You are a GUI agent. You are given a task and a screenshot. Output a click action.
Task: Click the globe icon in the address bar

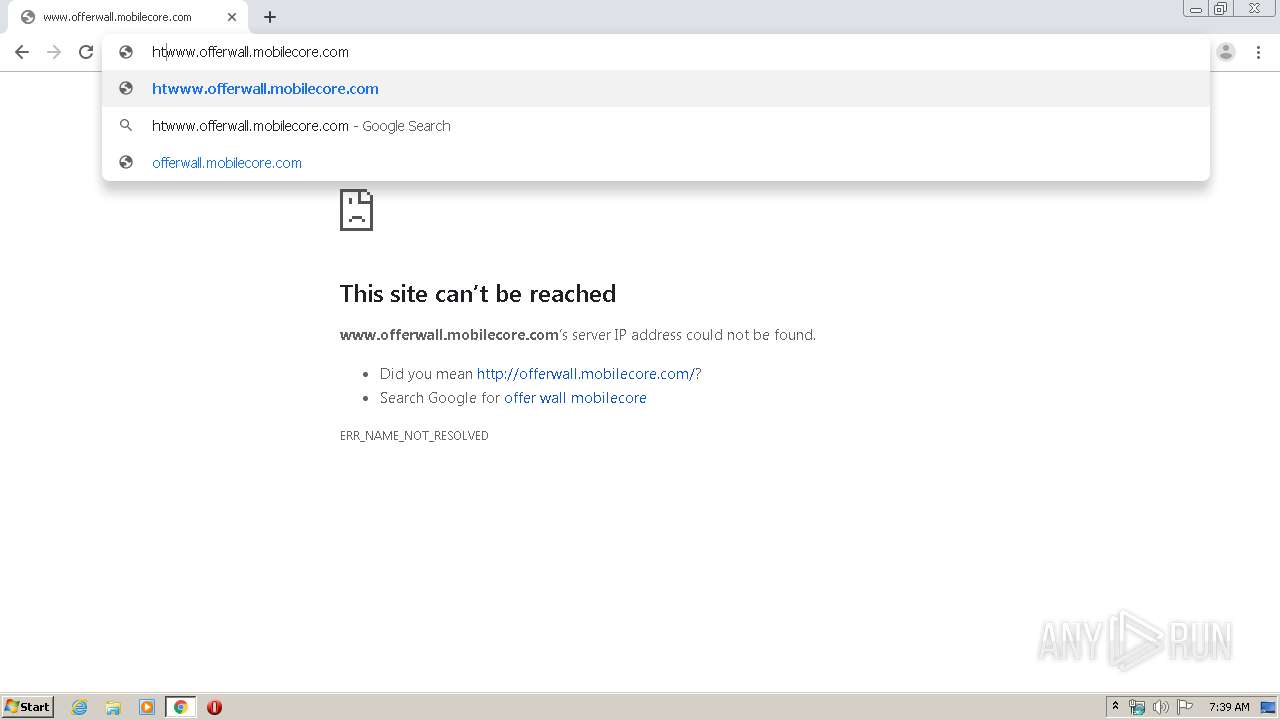click(126, 52)
